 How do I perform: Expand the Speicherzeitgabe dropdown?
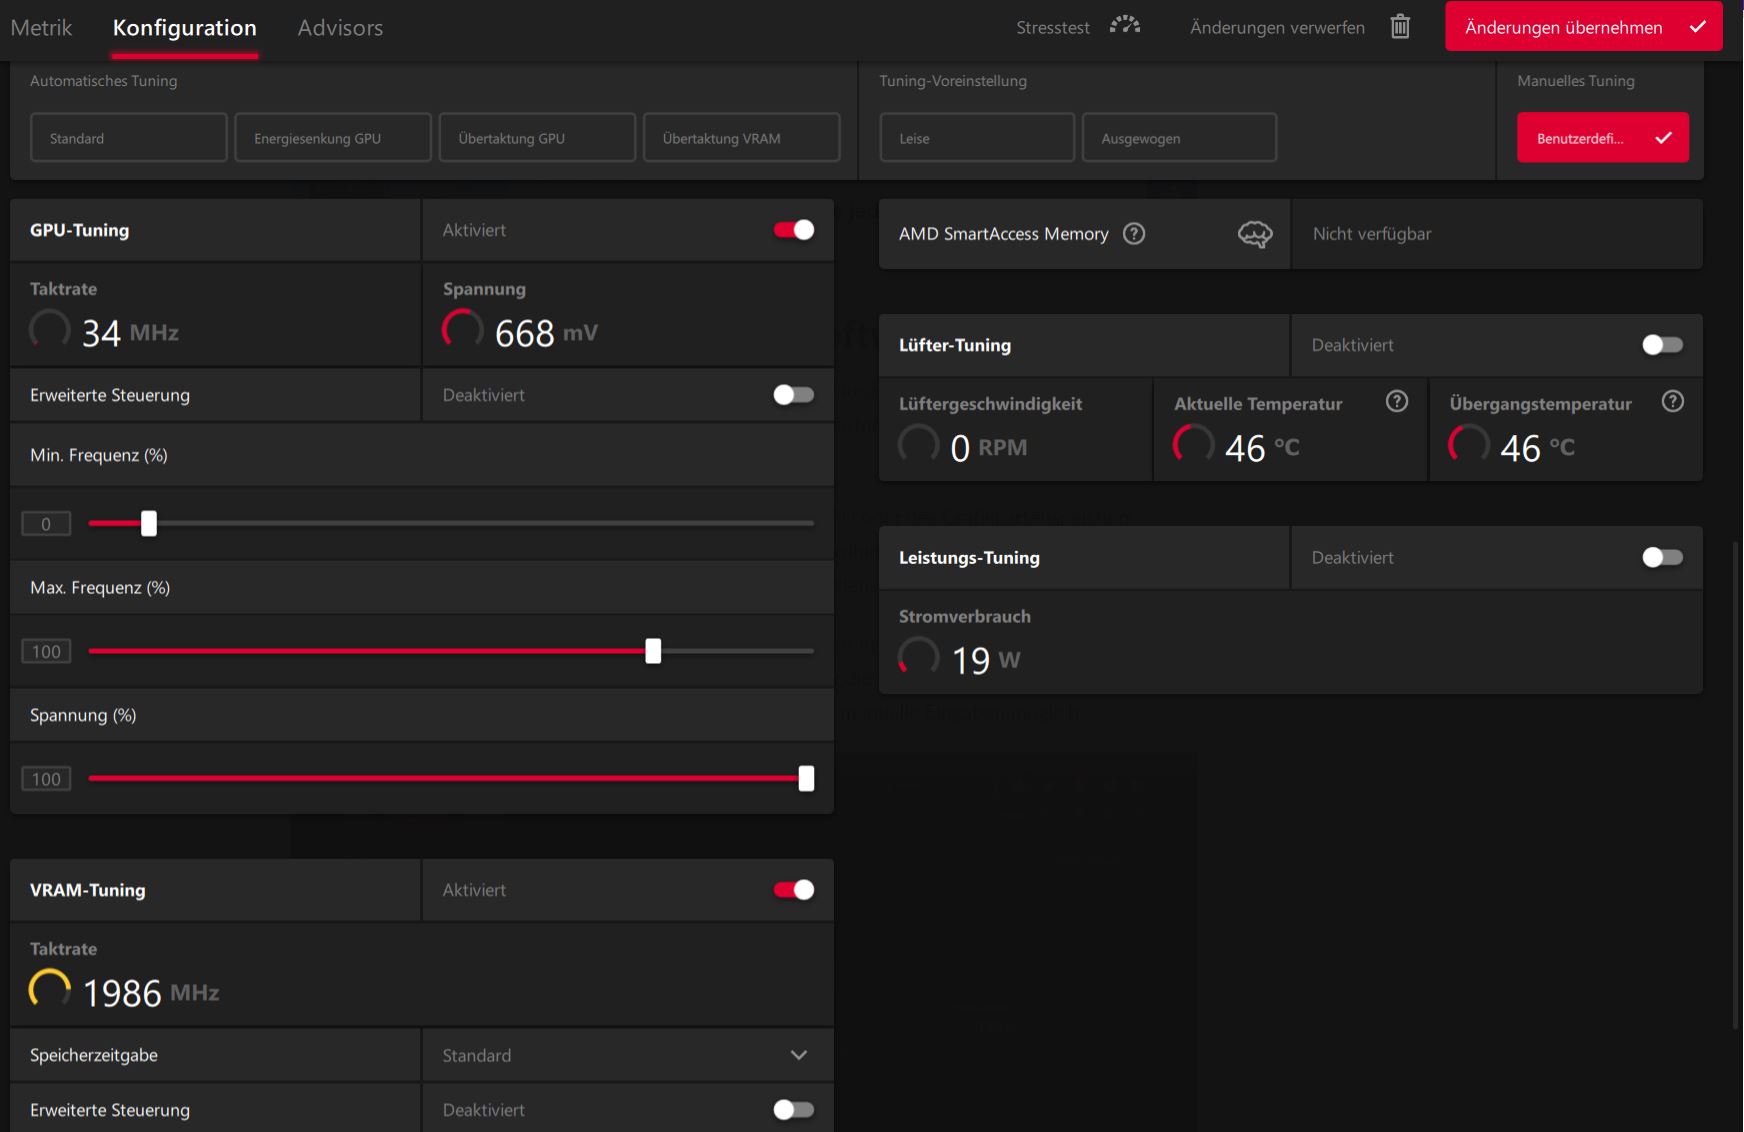[x=798, y=1055]
